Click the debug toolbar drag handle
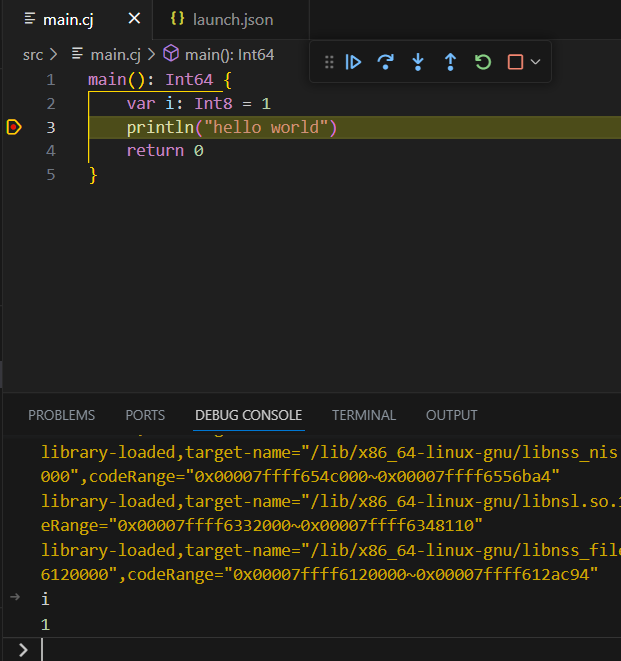Screen dimensions: 621x661 click(329, 62)
